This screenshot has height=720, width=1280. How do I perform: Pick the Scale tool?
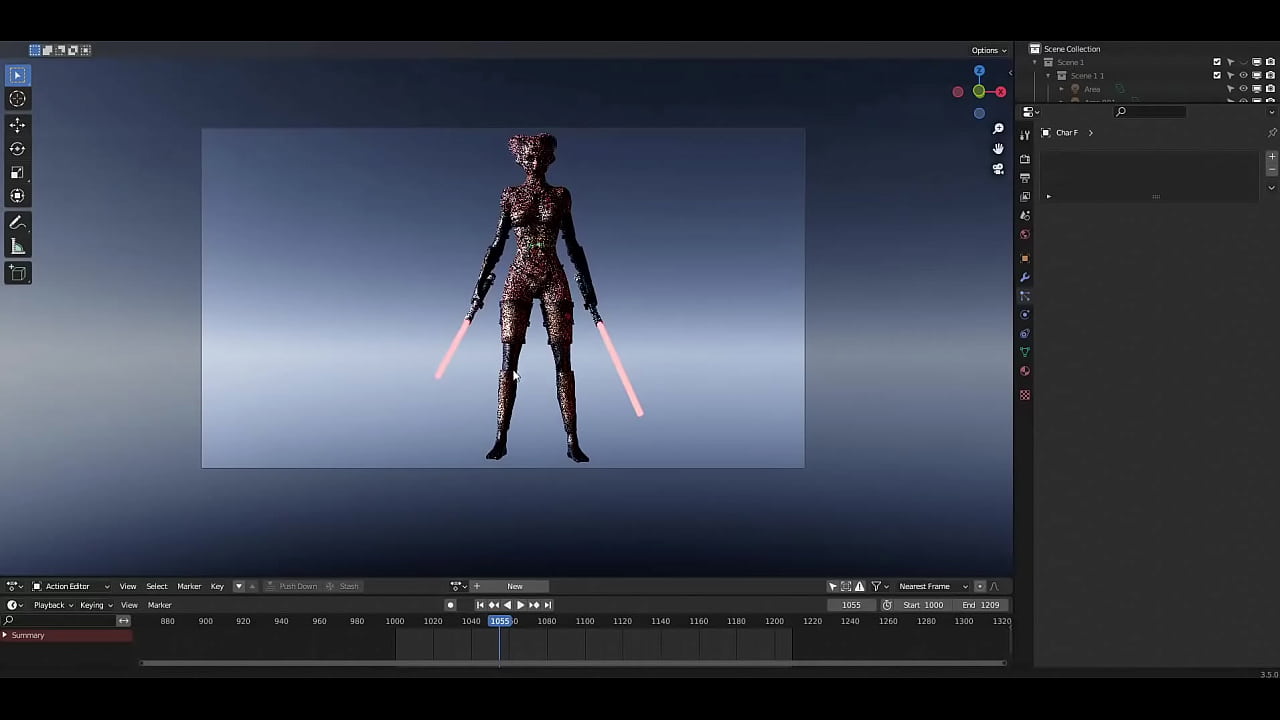[x=17, y=173]
